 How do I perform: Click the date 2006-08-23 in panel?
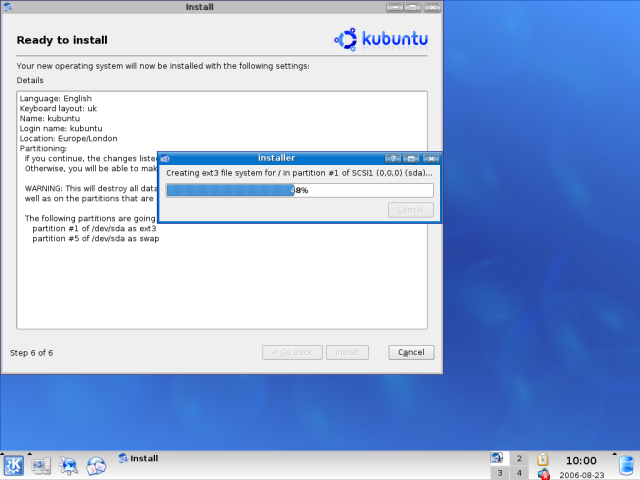click(x=582, y=475)
